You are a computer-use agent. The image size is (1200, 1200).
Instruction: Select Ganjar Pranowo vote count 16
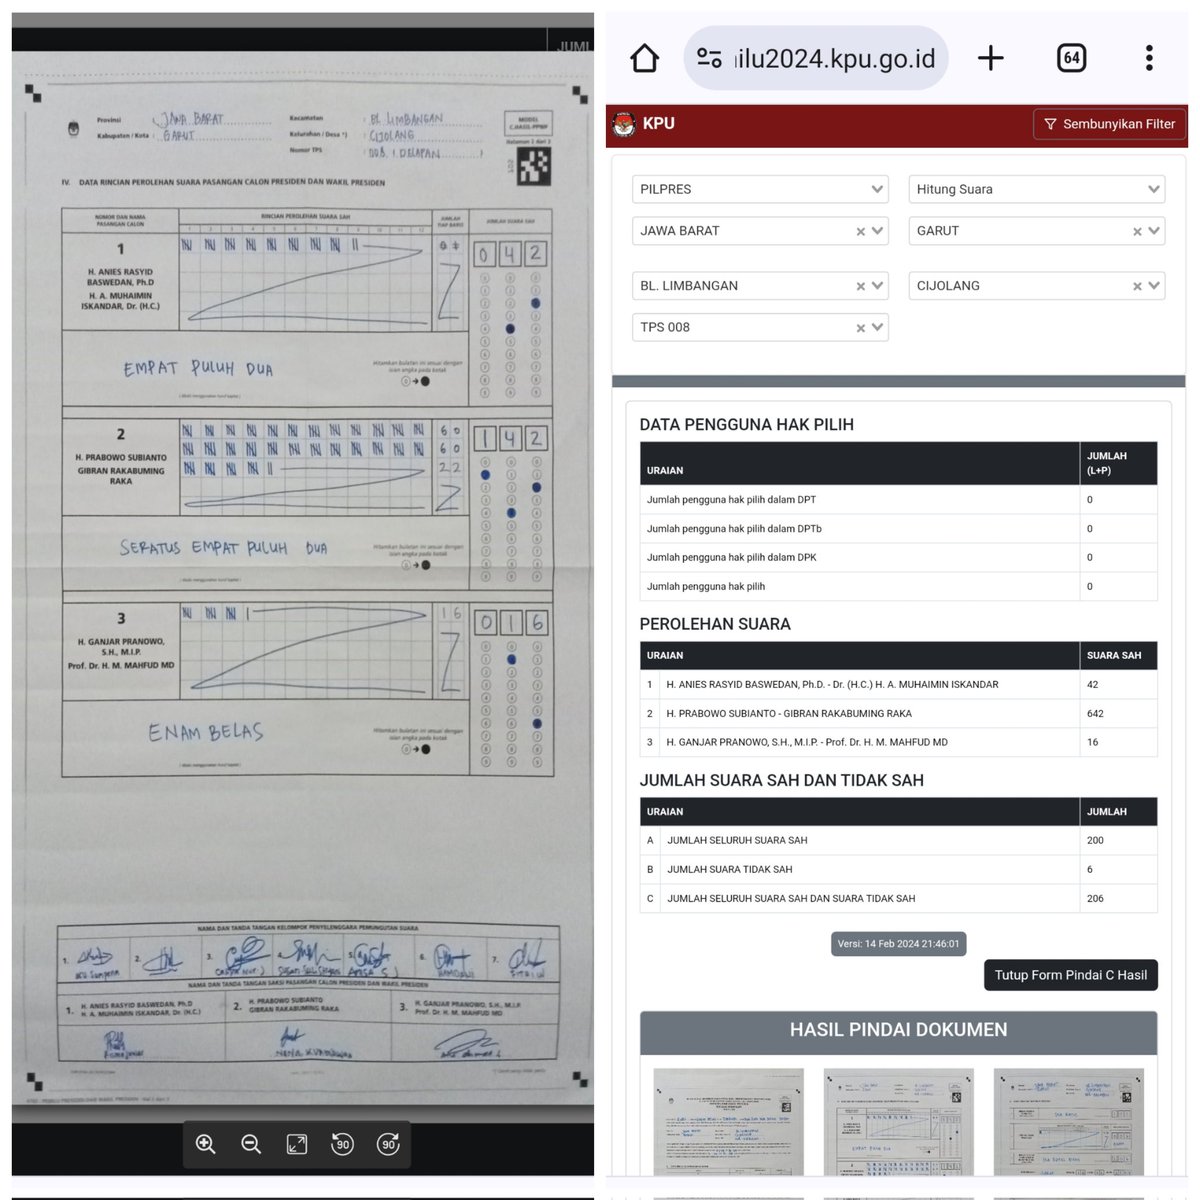1092,743
